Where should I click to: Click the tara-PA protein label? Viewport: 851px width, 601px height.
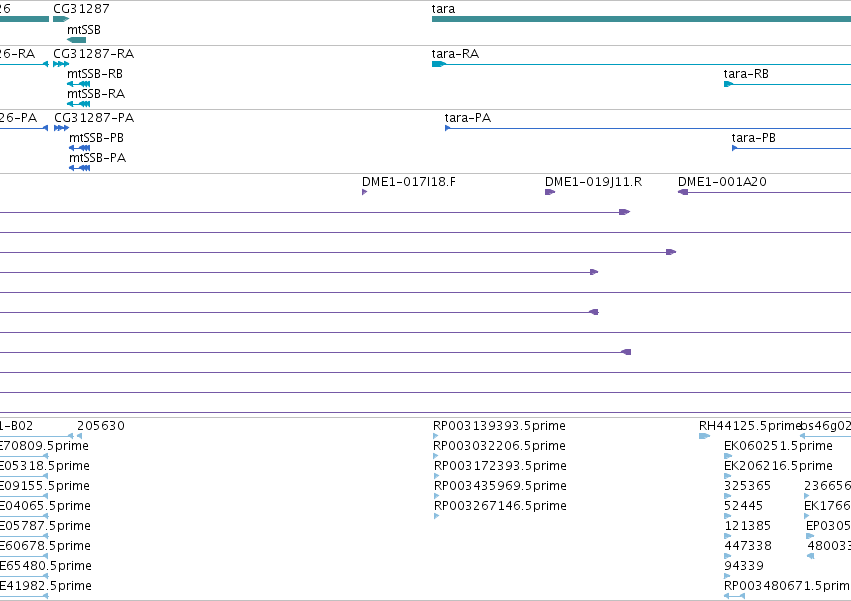click(467, 118)
